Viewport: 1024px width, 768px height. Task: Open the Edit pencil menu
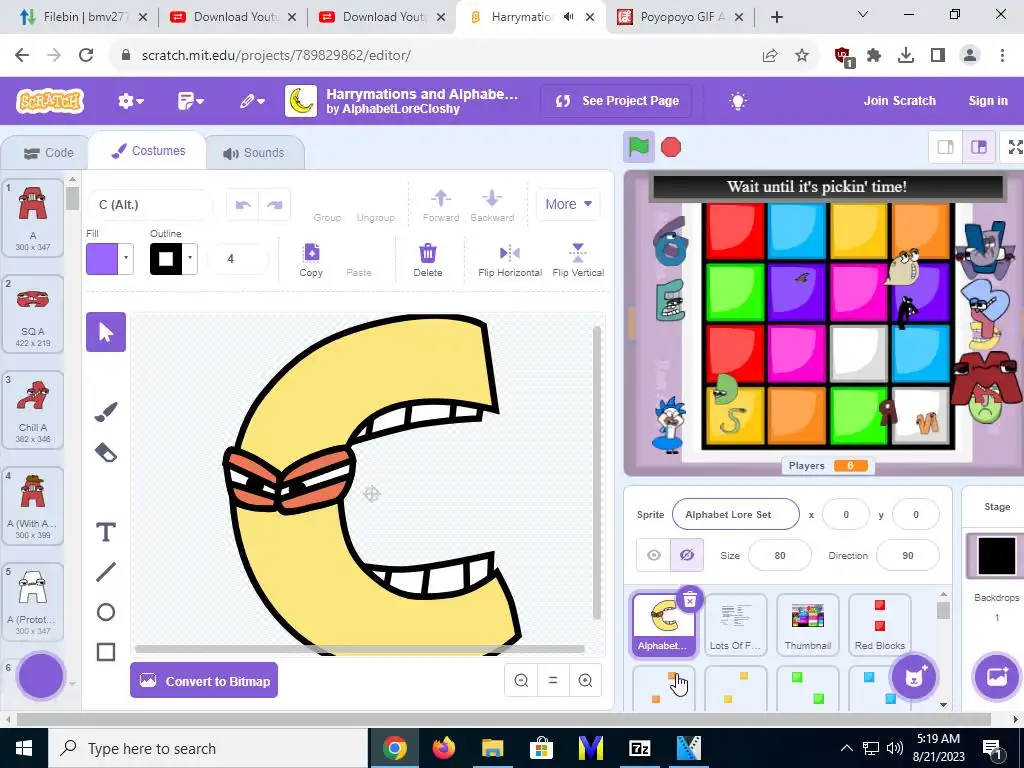click(252, 101)
